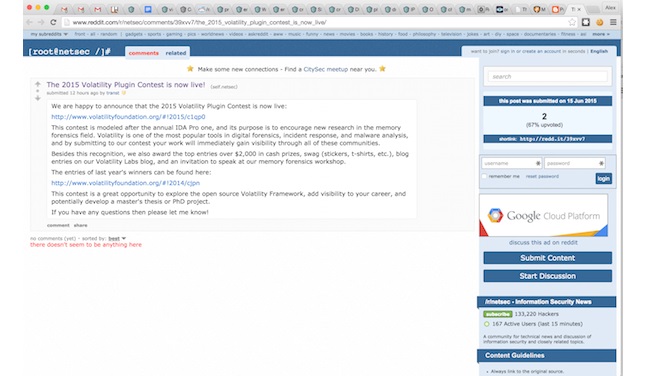Click the (self.netsec) domain link

coord(224,87)
